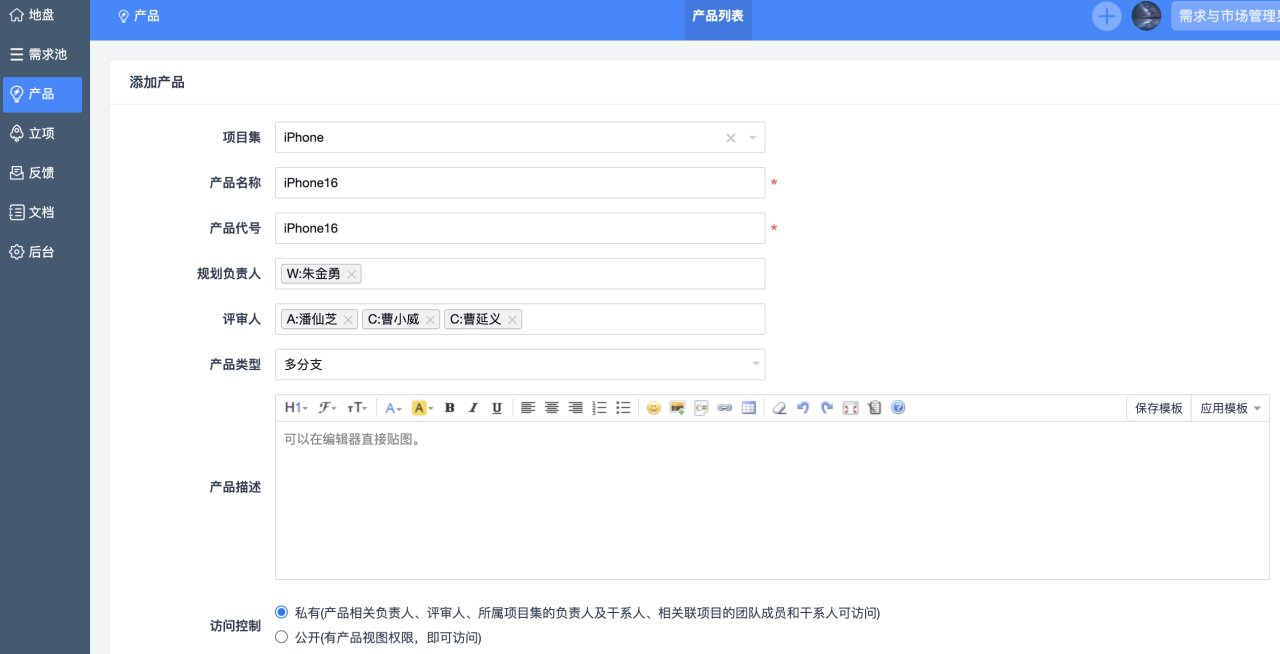
Task: Click the blue plus icon in header
Action: [1106, 16]
